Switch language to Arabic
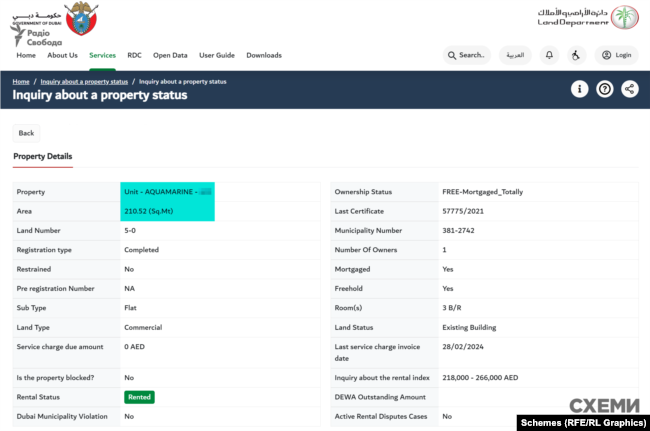This screenshot has height=431, width=650. (515, 55)
